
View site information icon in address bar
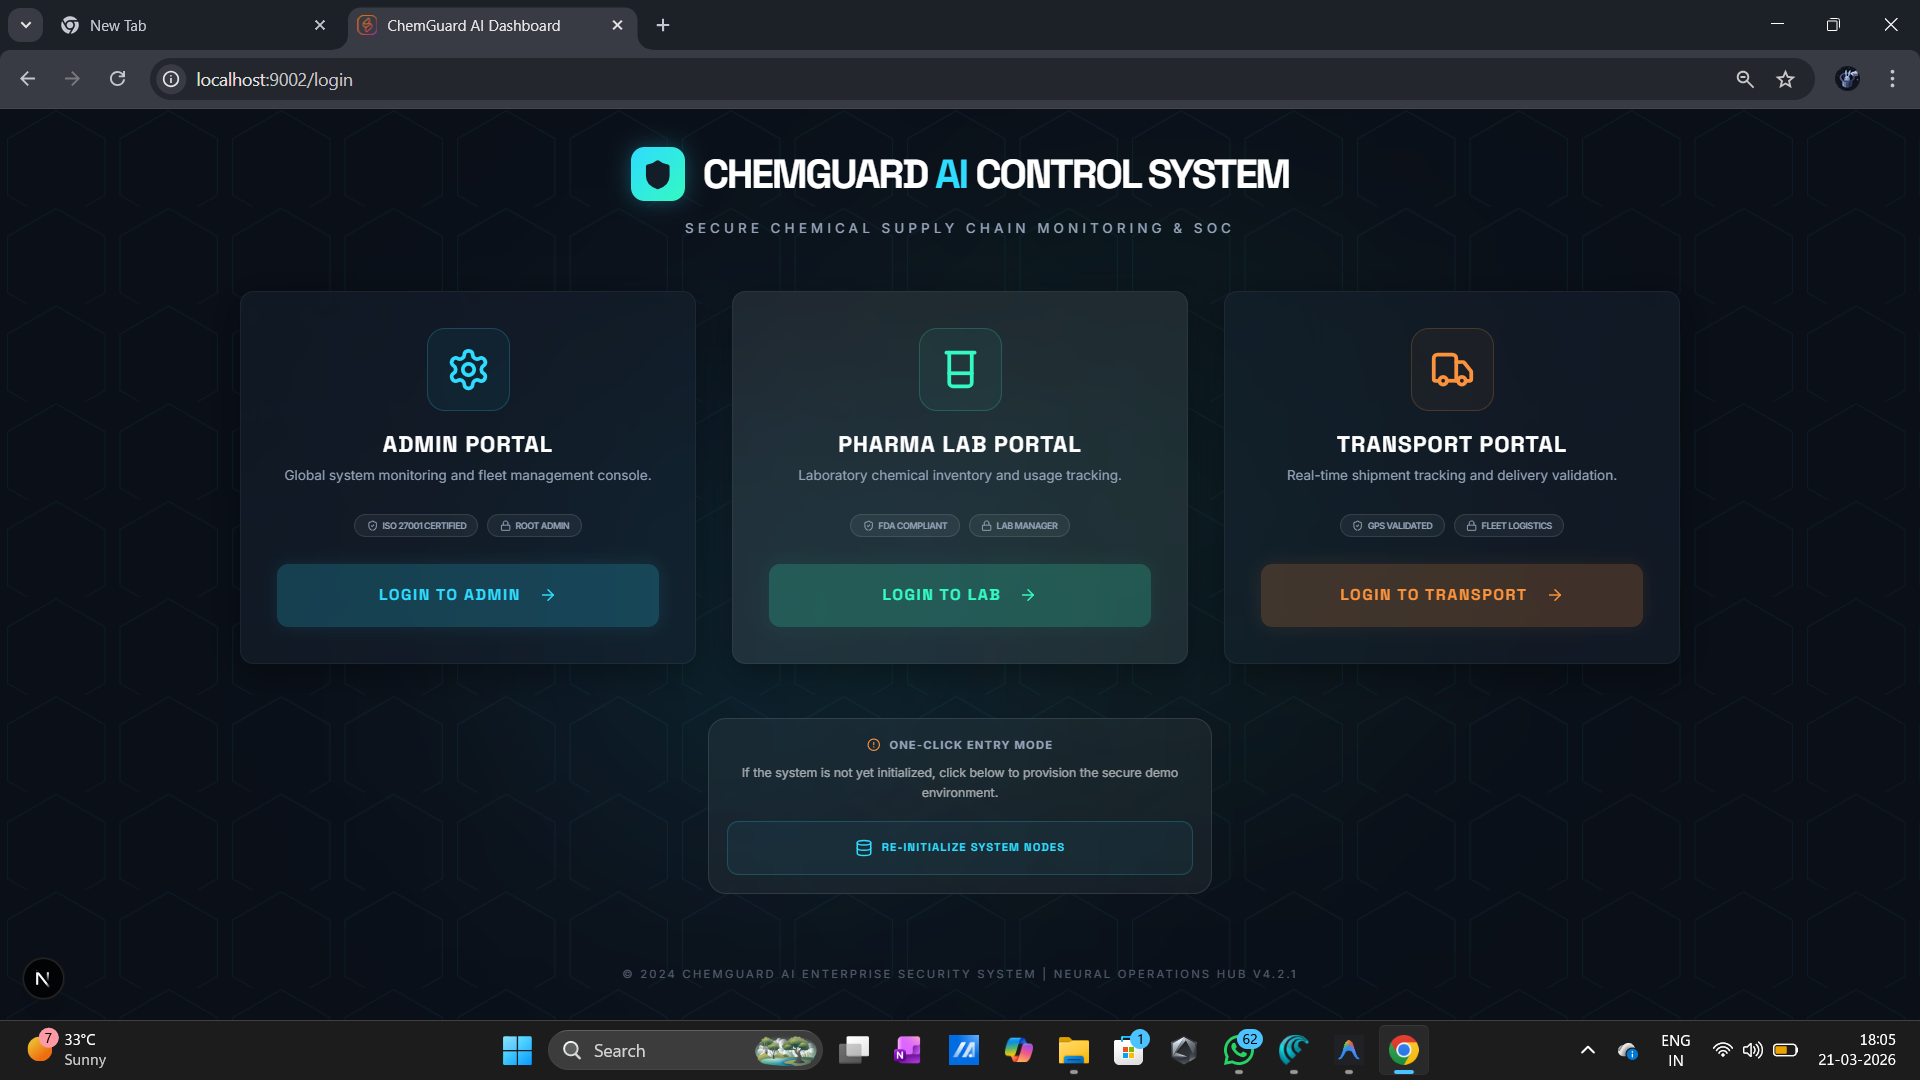coord(172,79)
